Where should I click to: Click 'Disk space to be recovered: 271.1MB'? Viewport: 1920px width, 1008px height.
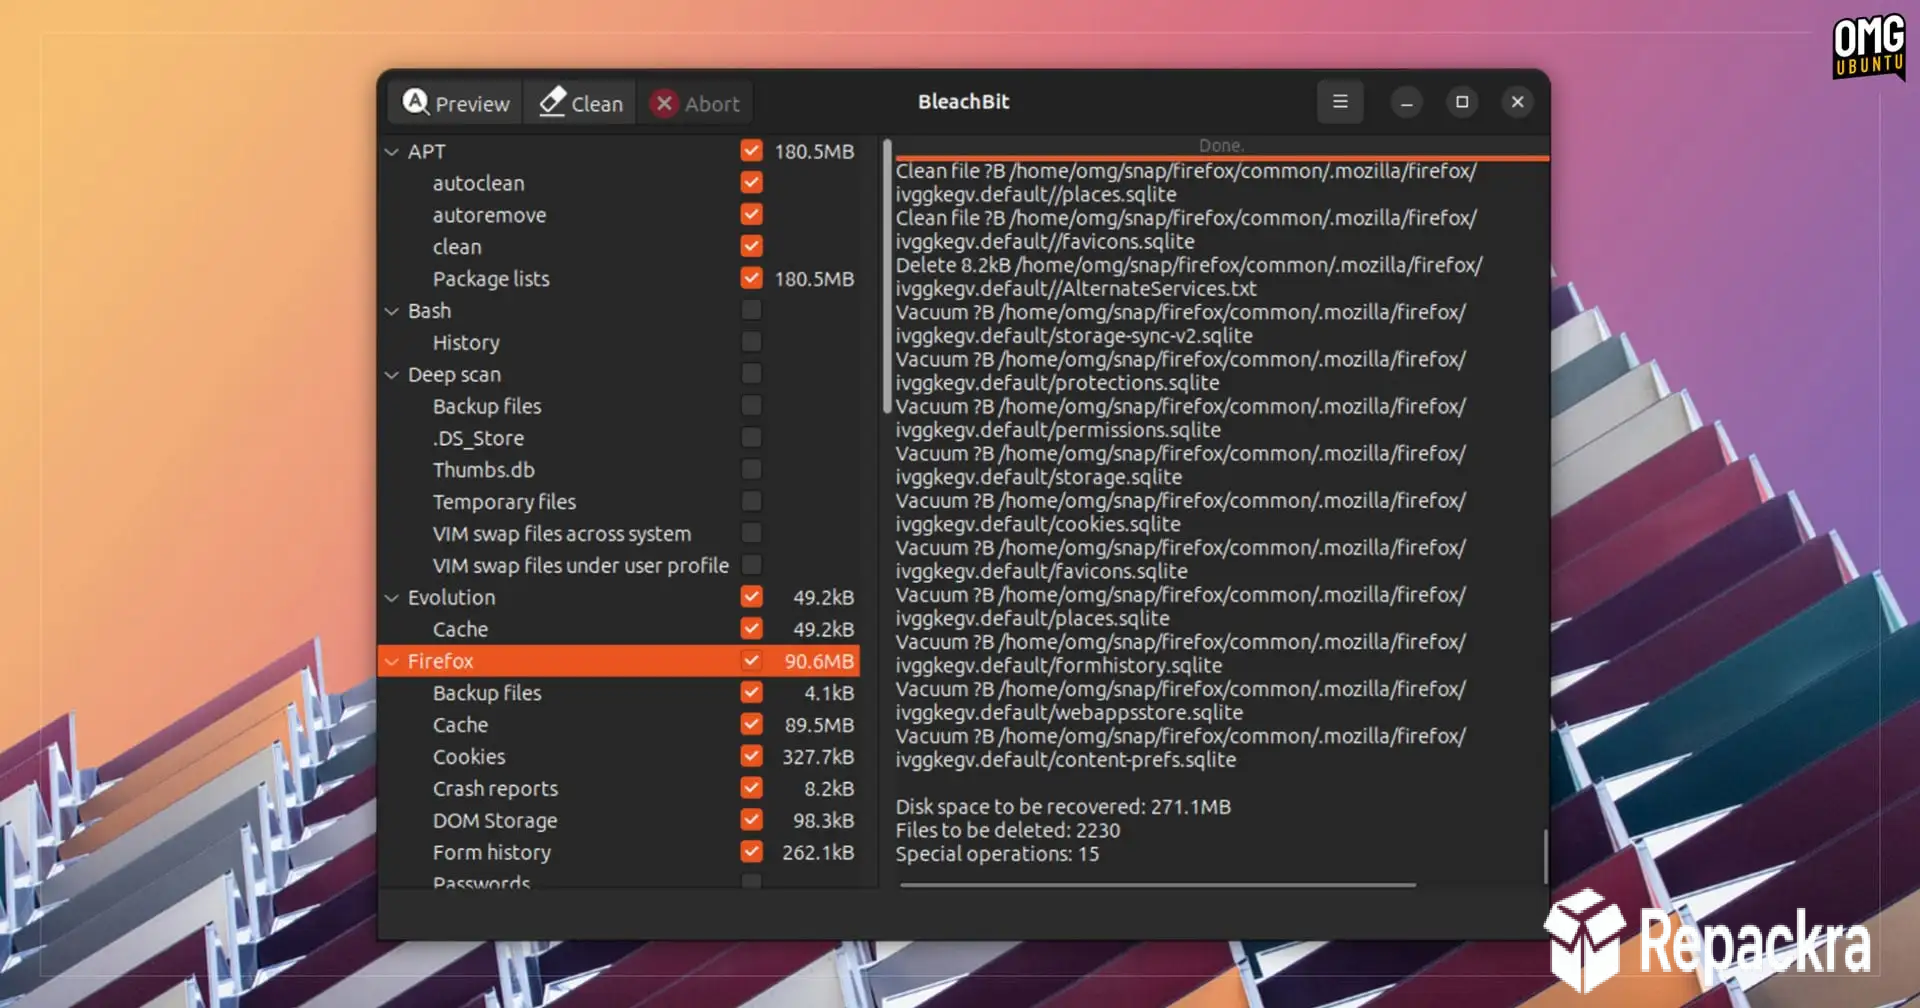pyautogui.click(x=1063, y=807)
